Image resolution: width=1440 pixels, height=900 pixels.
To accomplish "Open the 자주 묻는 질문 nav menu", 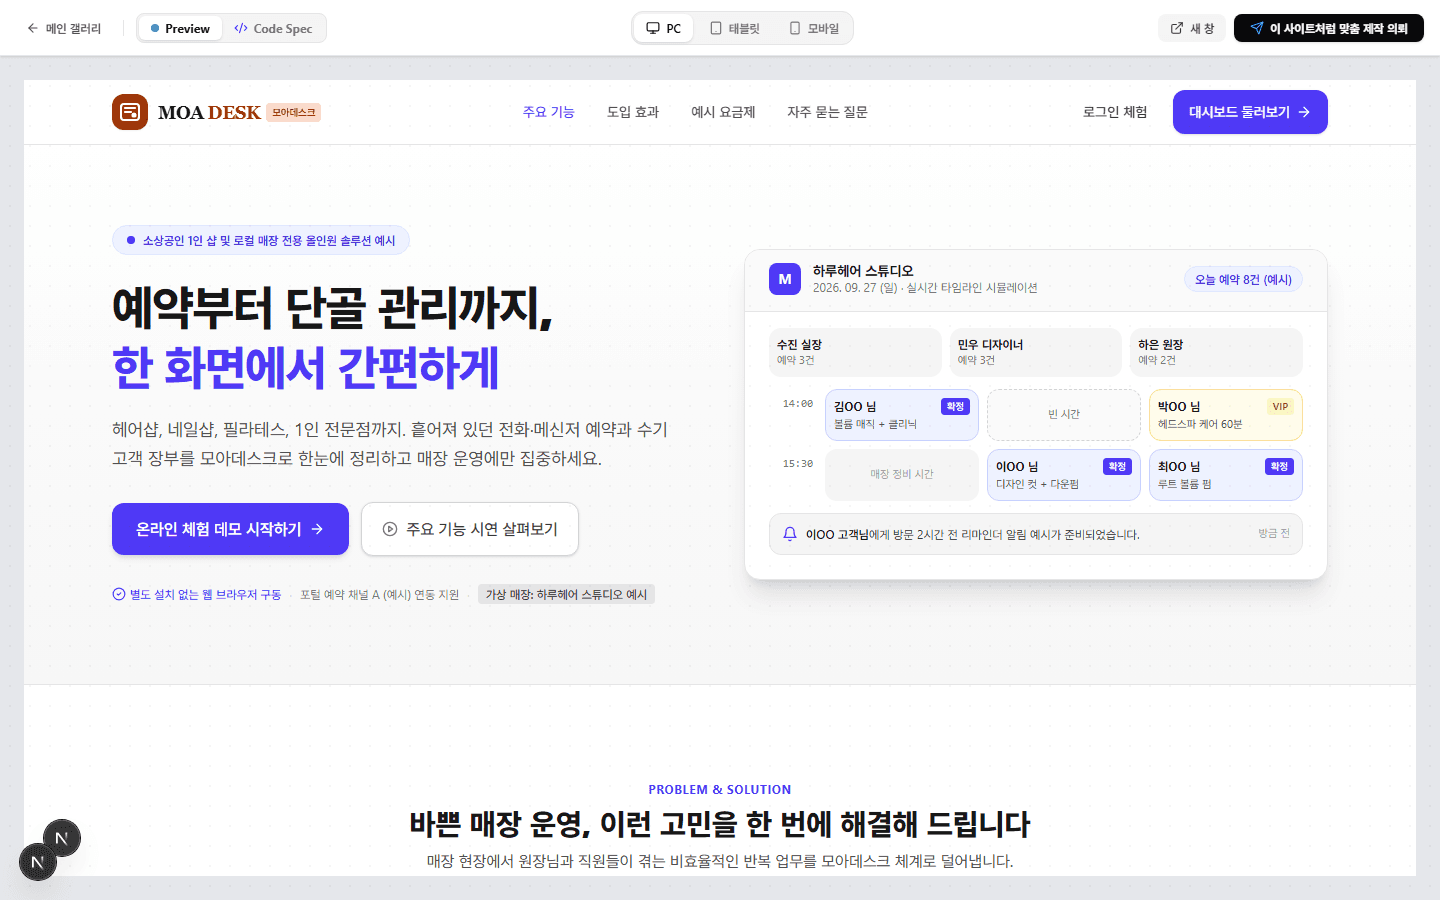I will pos(827,112).
